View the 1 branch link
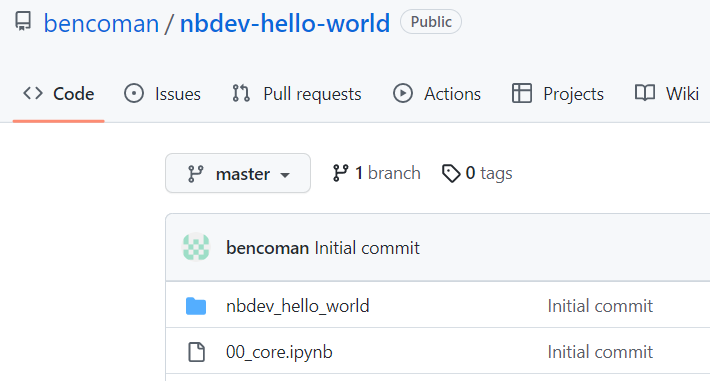The image size is (710, 381). [376, 173]
